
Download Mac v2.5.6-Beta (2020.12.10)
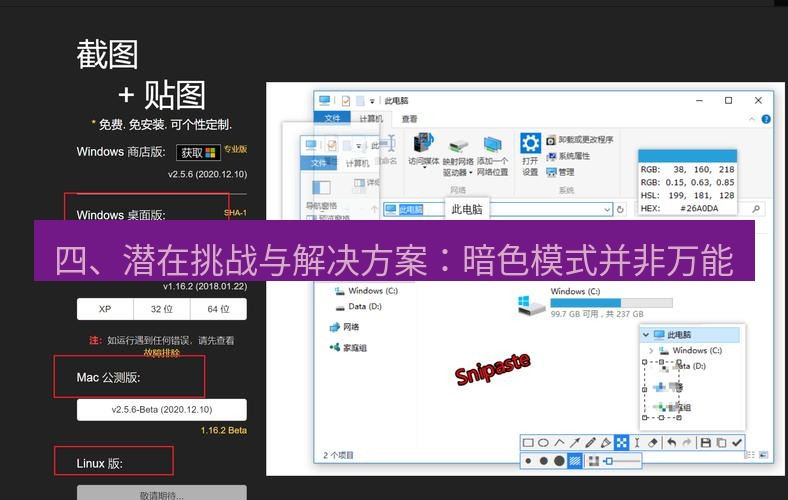(x=162, y=410)
